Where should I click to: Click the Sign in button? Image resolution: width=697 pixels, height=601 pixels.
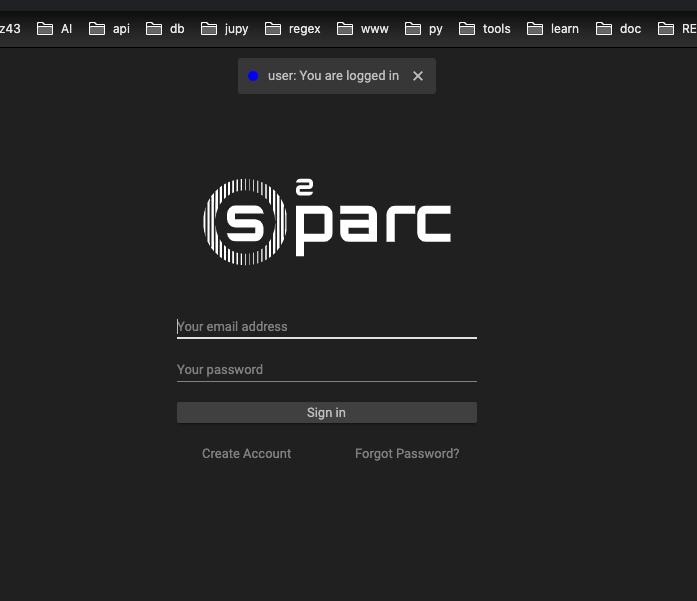(x=327, y=413)
